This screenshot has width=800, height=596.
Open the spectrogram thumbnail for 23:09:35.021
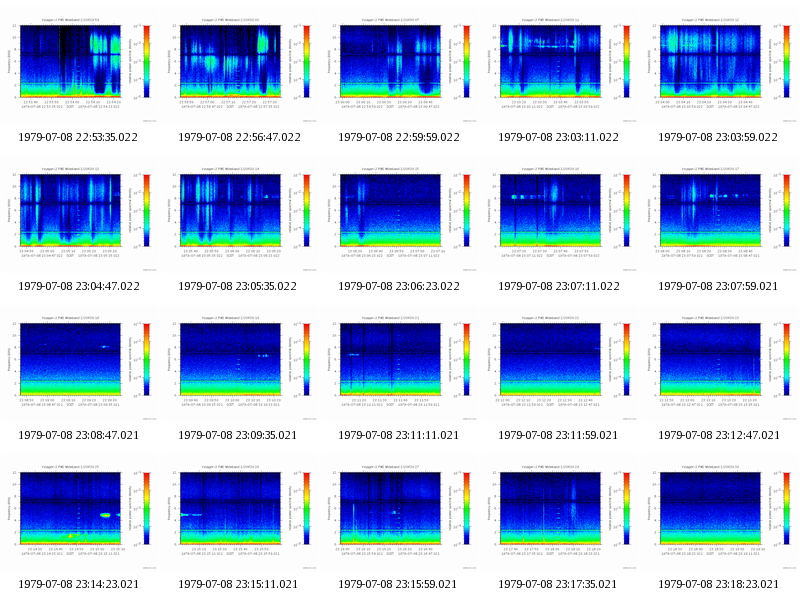click(239, 364)
